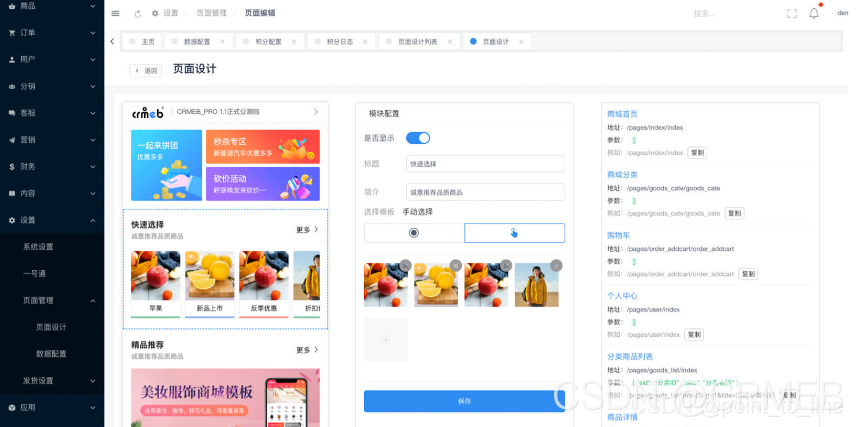The width and height of the screenshot is (859, 427).
Task: Toggle the 是否显示 switch
Action: click(418, 138)
